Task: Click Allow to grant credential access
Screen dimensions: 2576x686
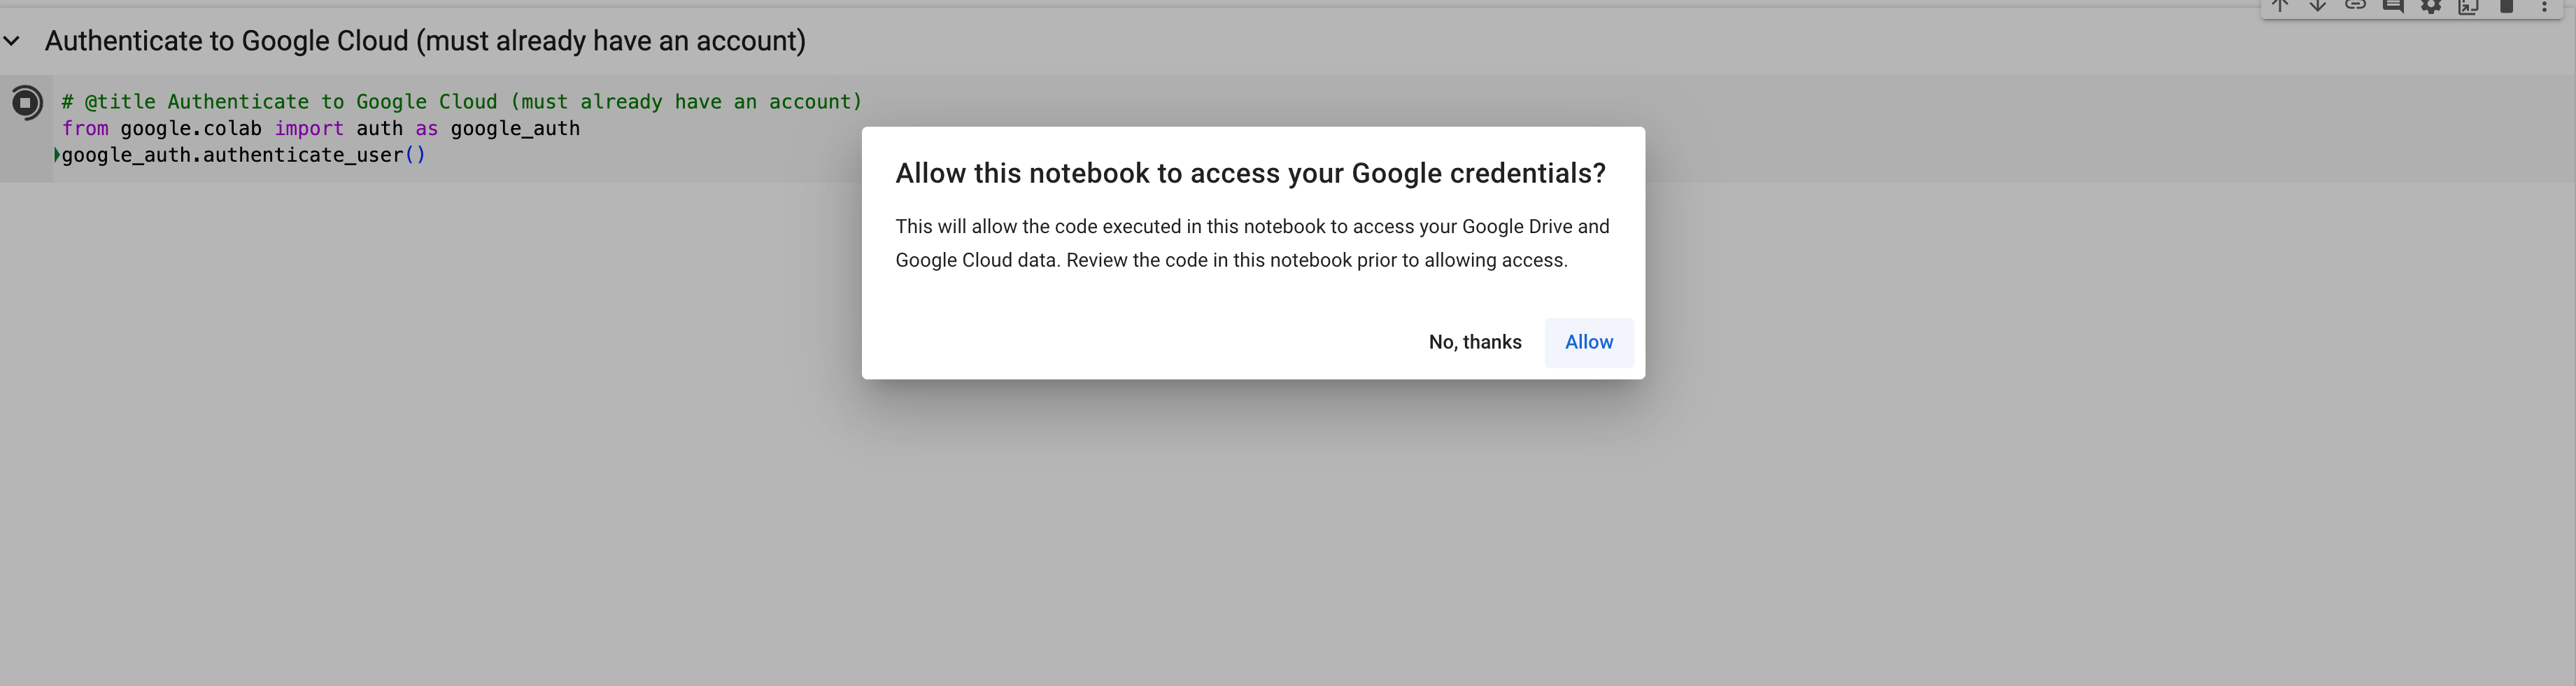Action: [1588, 342]
